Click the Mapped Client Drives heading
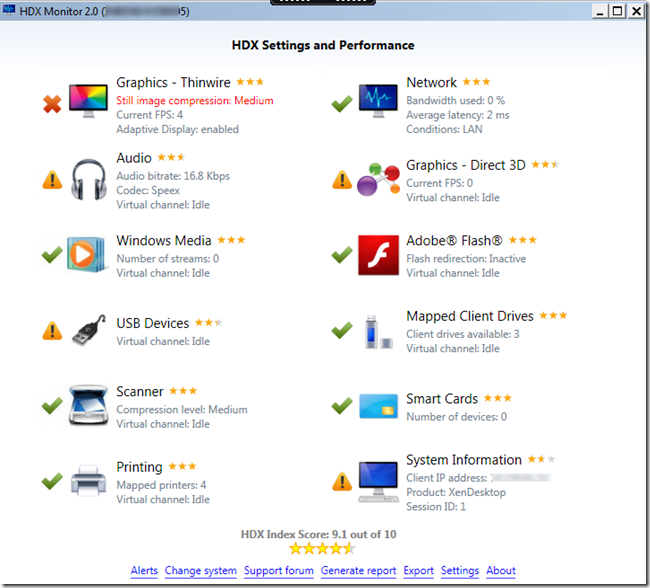 coord(470,316)
